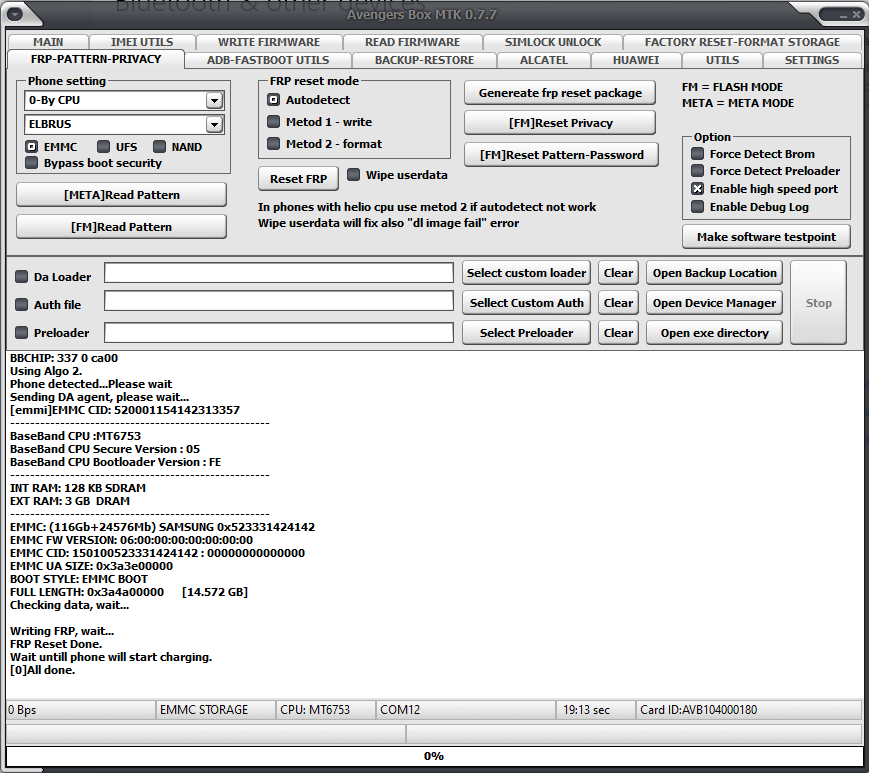Image resolution: width=869 pixels, height=773 pixels.
Task: Open the IMEI UTILS tab
Action: pos(142,42)
